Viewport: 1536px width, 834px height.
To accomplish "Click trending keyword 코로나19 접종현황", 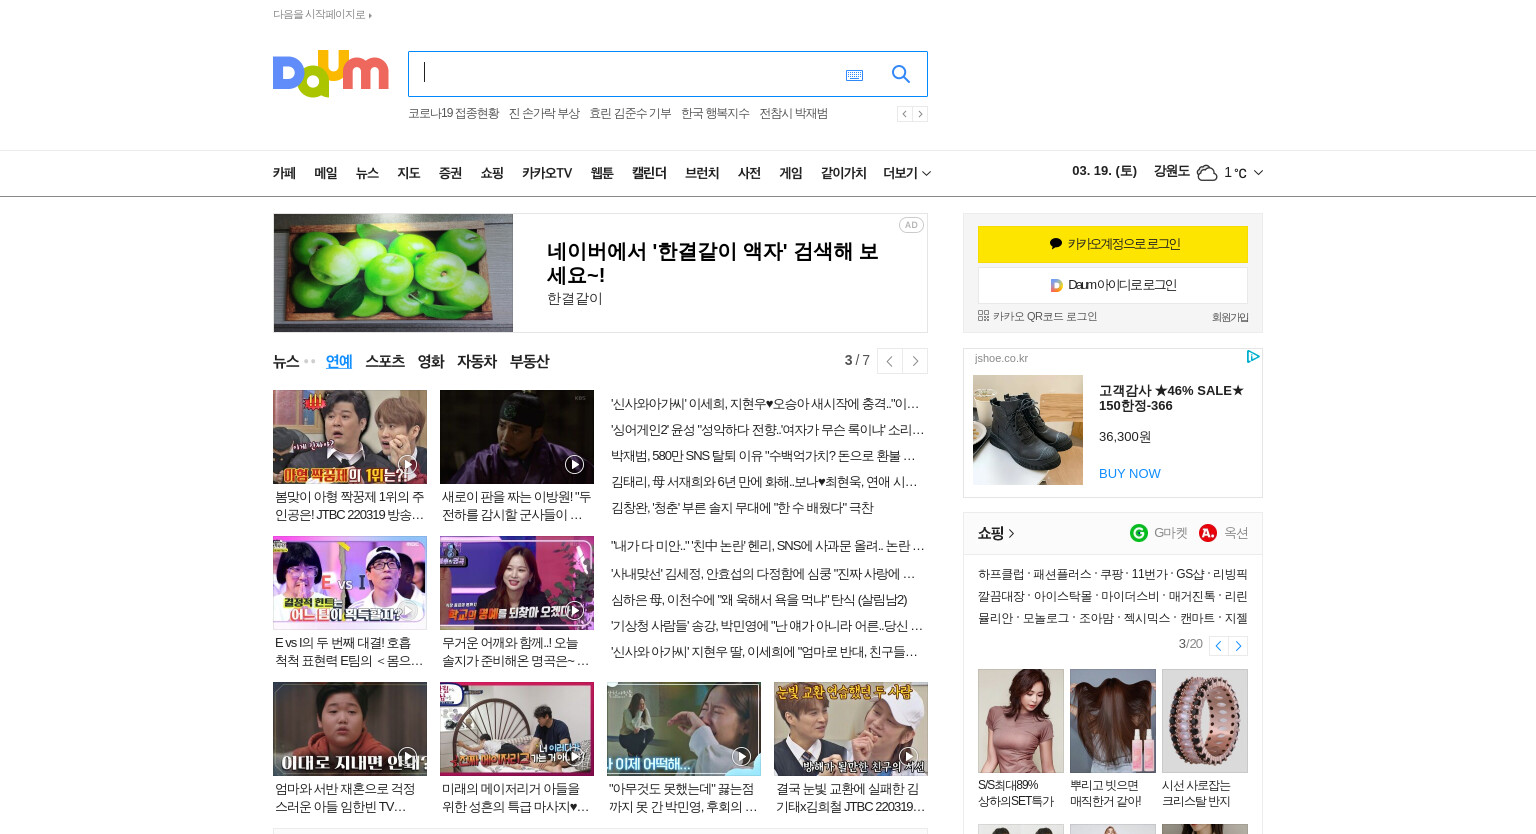I will pos(453,114).
